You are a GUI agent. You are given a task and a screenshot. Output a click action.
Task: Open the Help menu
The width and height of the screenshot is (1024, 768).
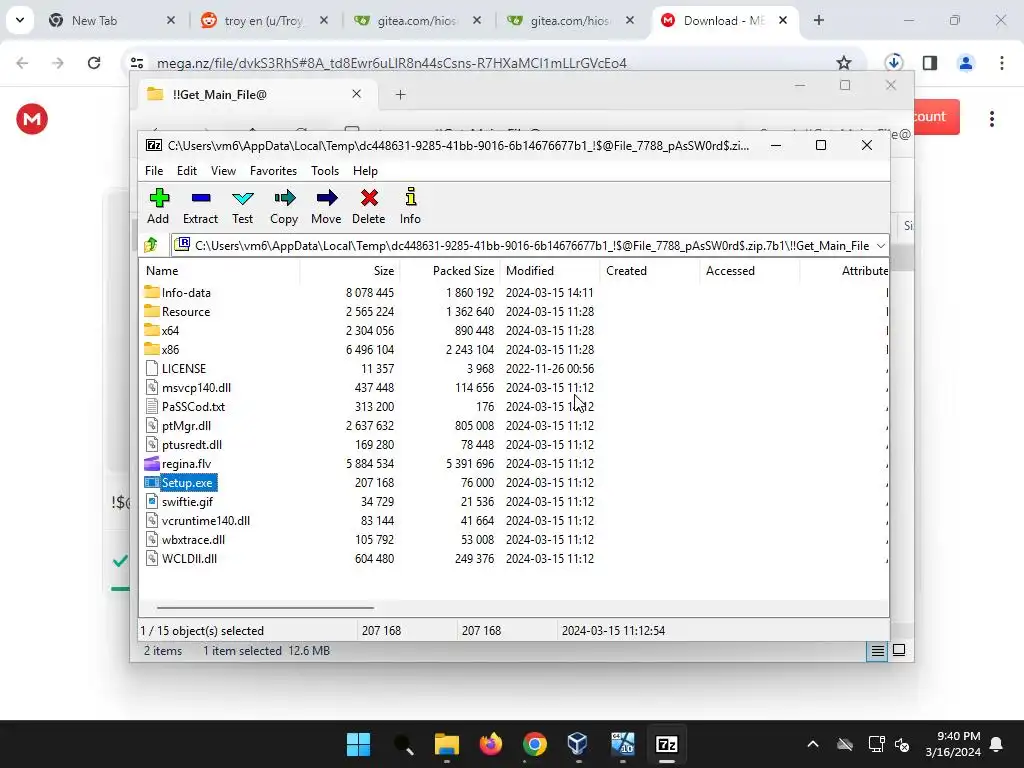click(365, 170)
